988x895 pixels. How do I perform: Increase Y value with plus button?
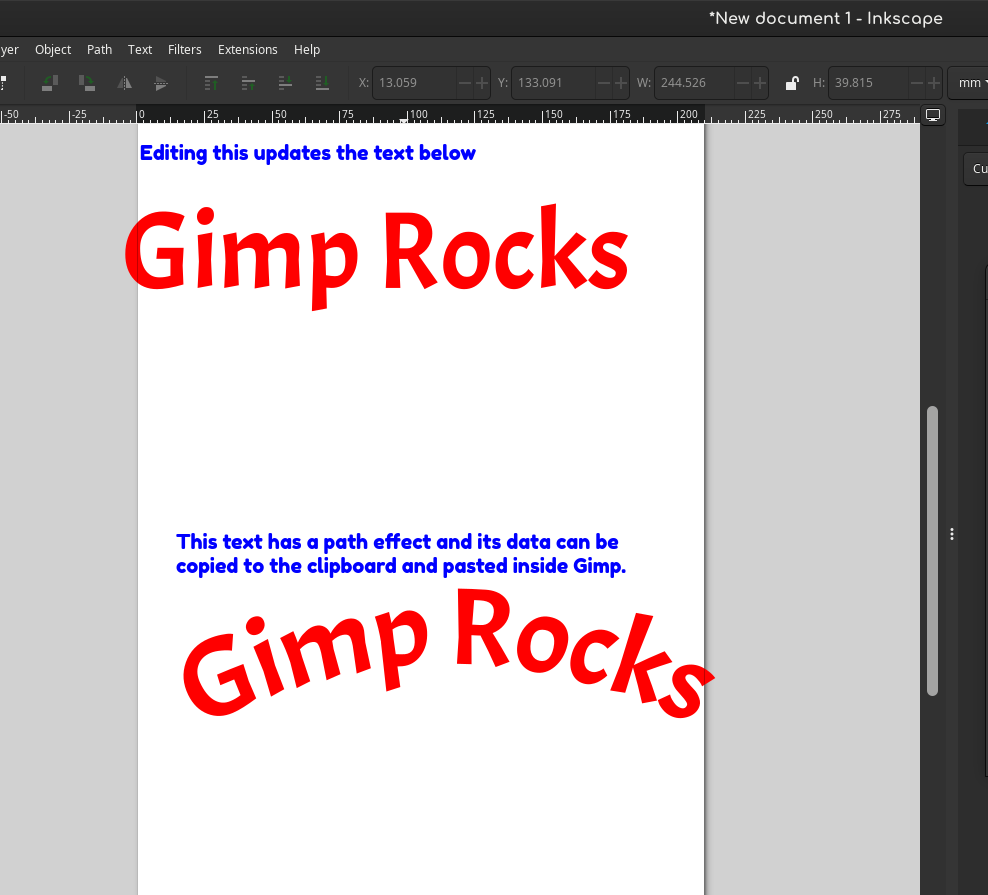pyautogui.click(x=621, y=83)
